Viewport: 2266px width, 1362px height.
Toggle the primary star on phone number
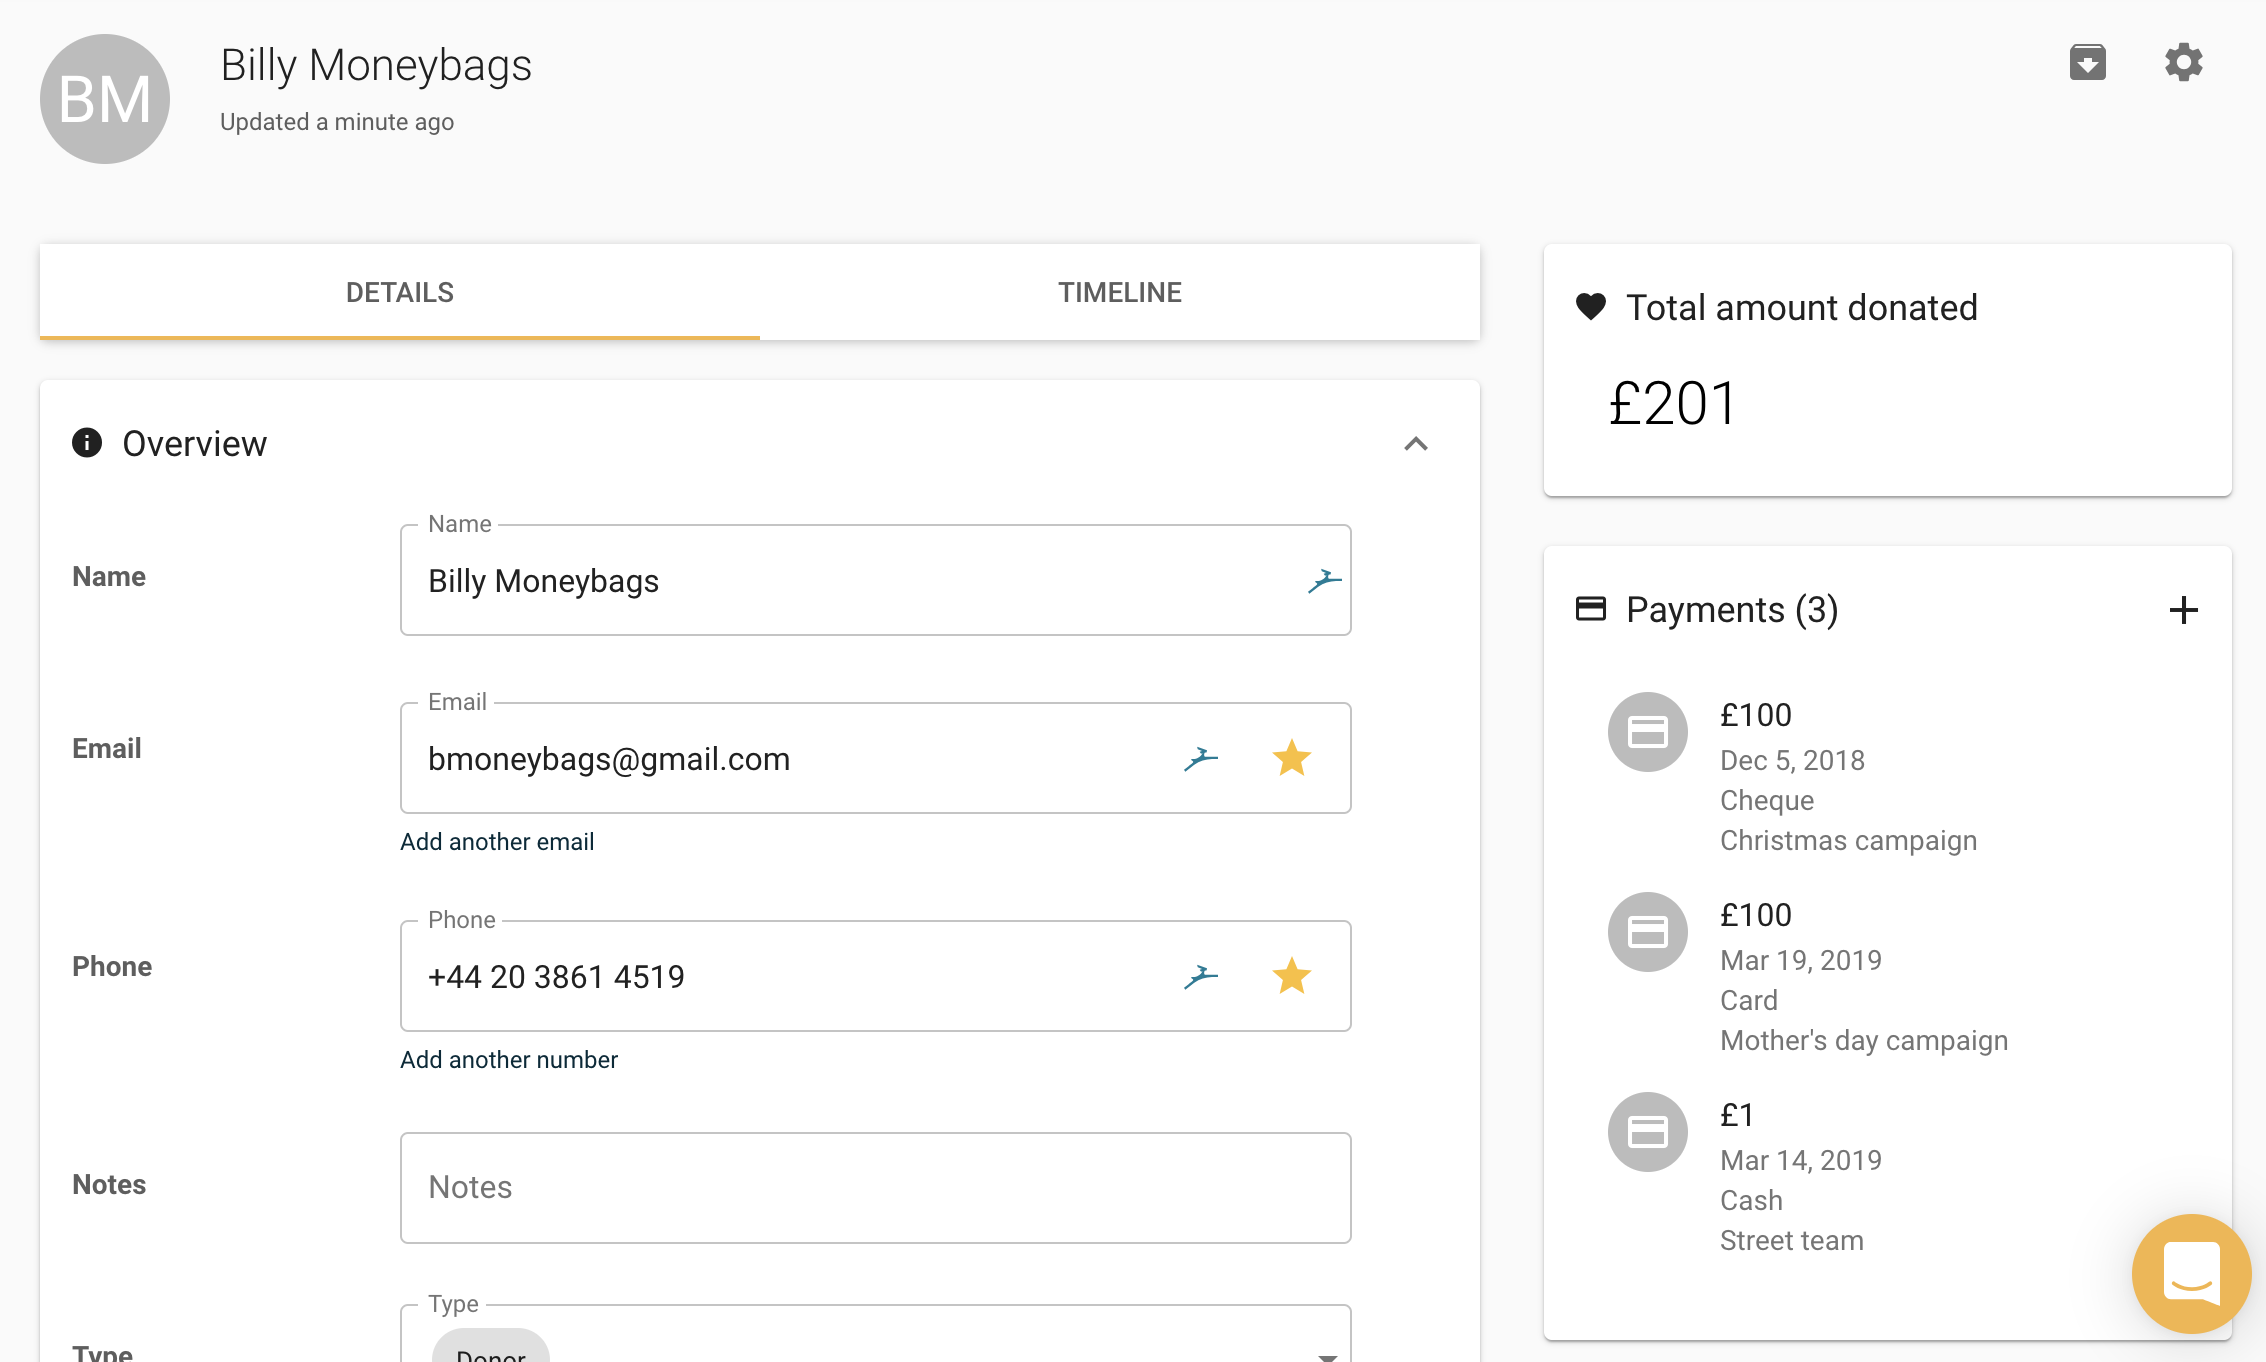tap(1291, 977)
